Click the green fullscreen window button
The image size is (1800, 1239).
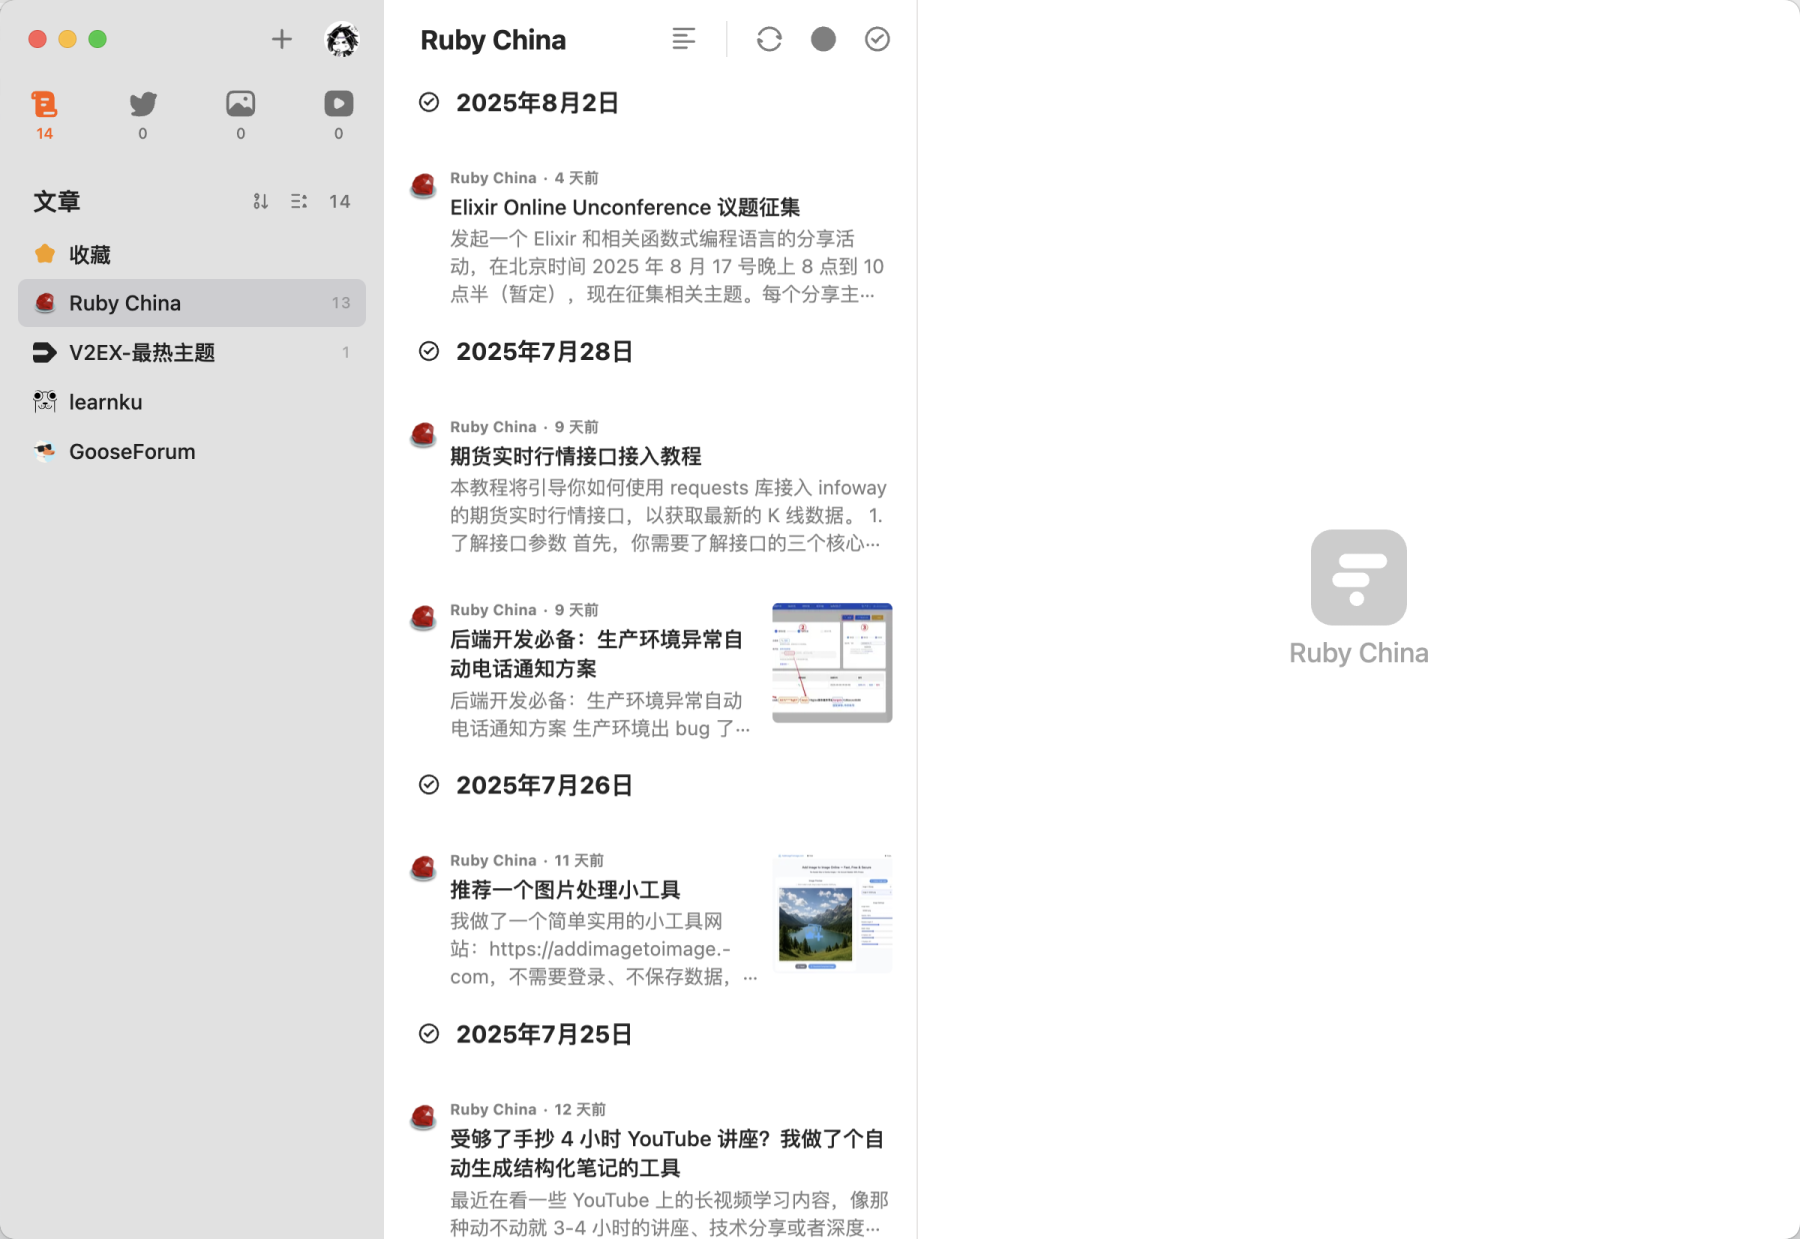pyautogui.click(x=97, y=39)
